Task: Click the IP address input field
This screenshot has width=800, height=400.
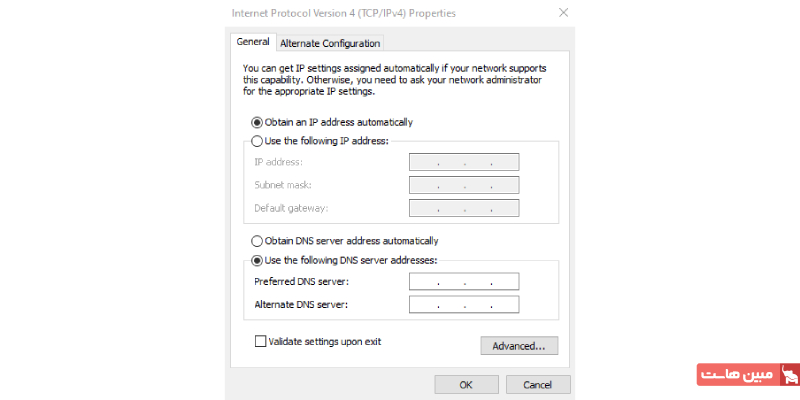Action: [x=464, y=162]
